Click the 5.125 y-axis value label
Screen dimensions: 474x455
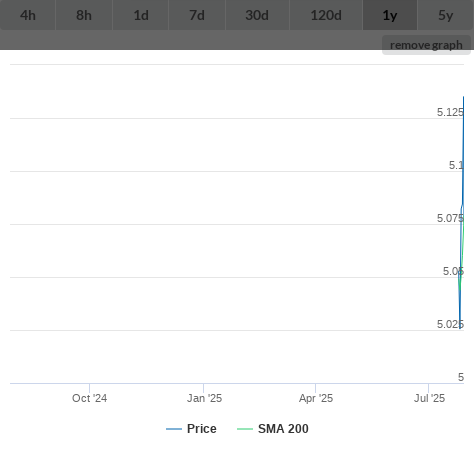(x=450, y=112)
